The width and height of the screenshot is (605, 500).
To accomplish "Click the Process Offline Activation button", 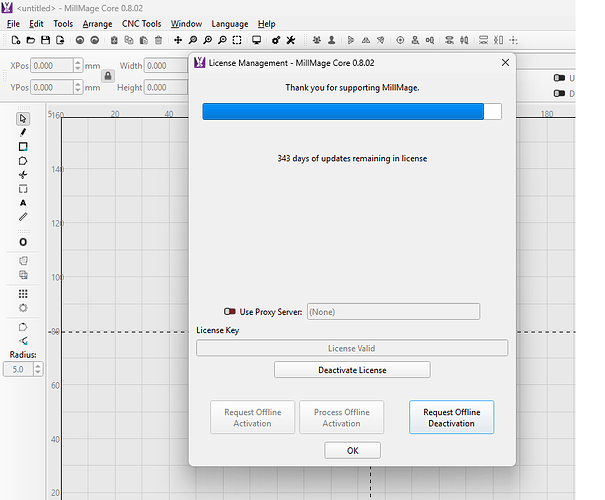I will click(x=341, y=417).
